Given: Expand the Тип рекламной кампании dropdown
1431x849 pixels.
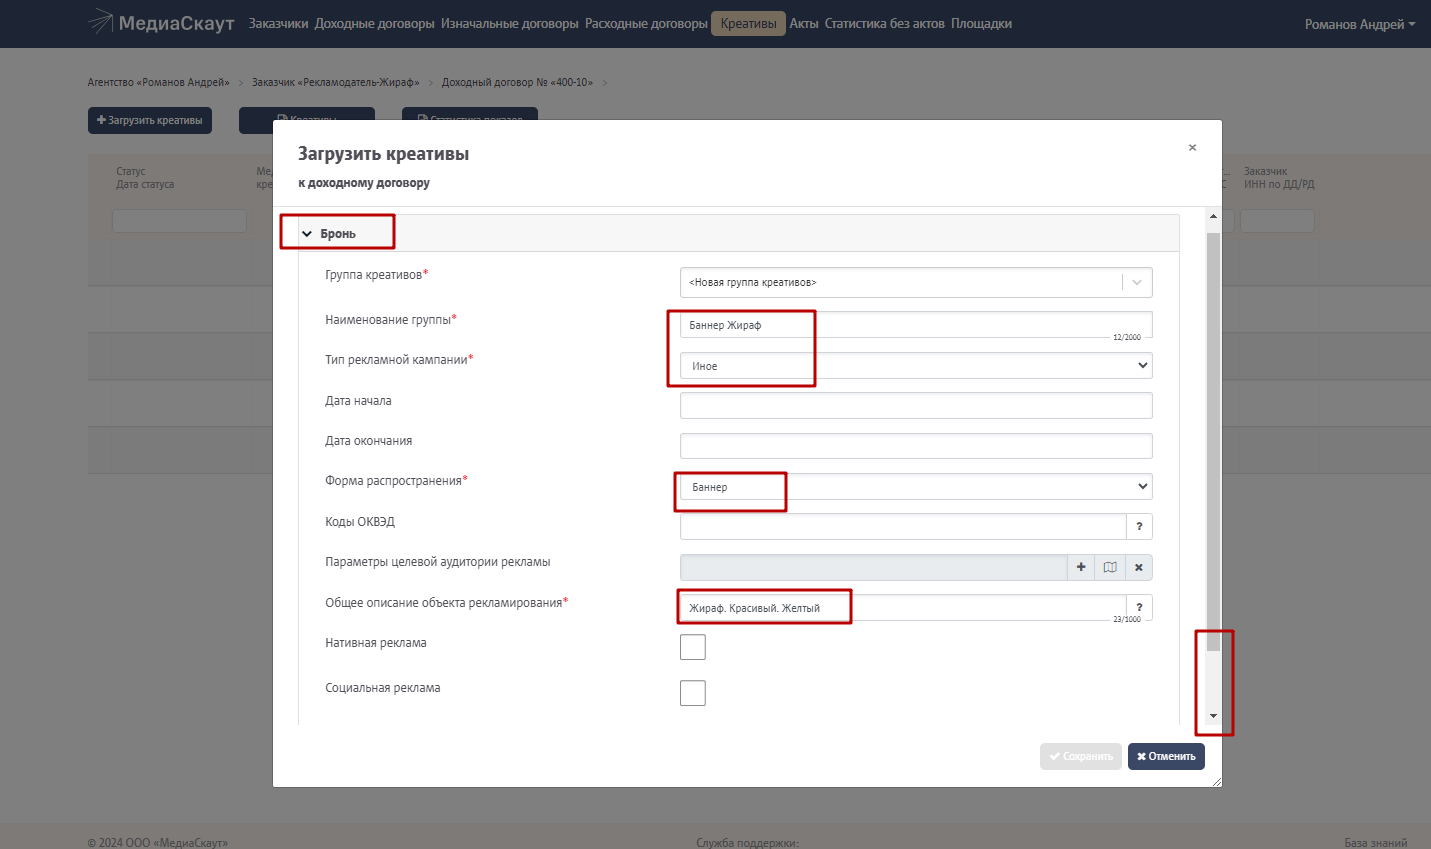Looking at the screenshot, I should (915, 366).
